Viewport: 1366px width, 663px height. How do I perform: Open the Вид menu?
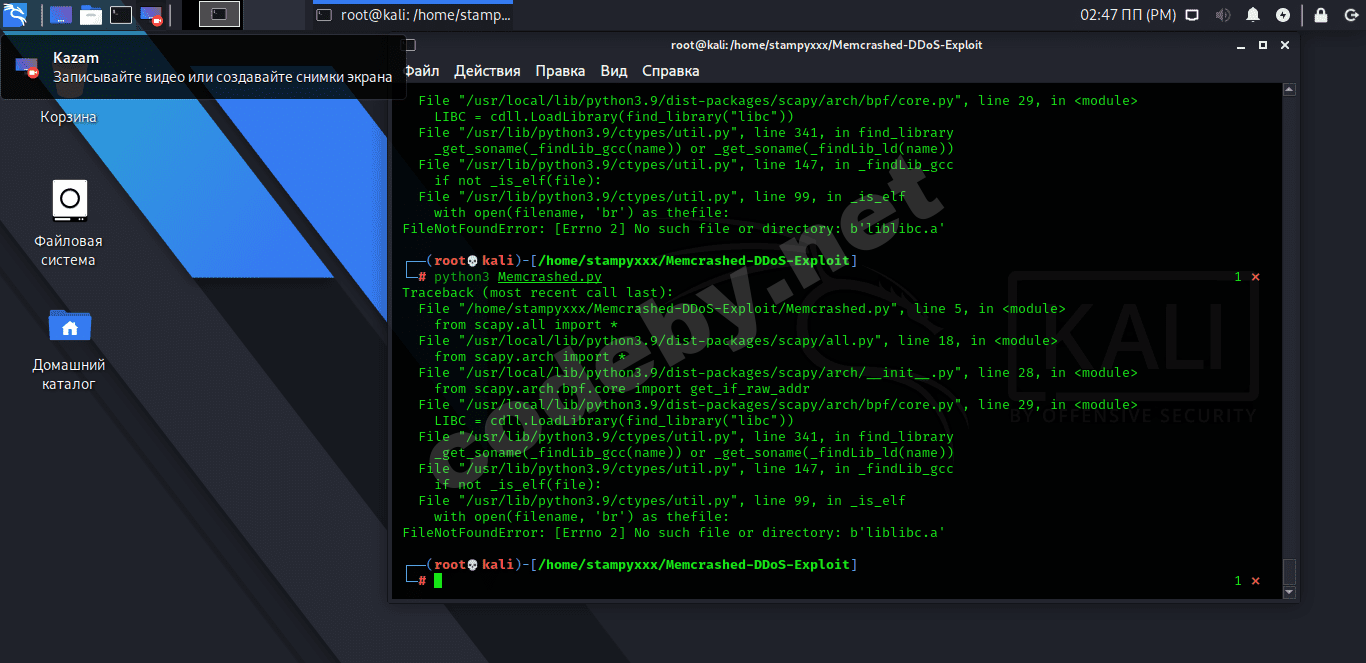(613, 71)
